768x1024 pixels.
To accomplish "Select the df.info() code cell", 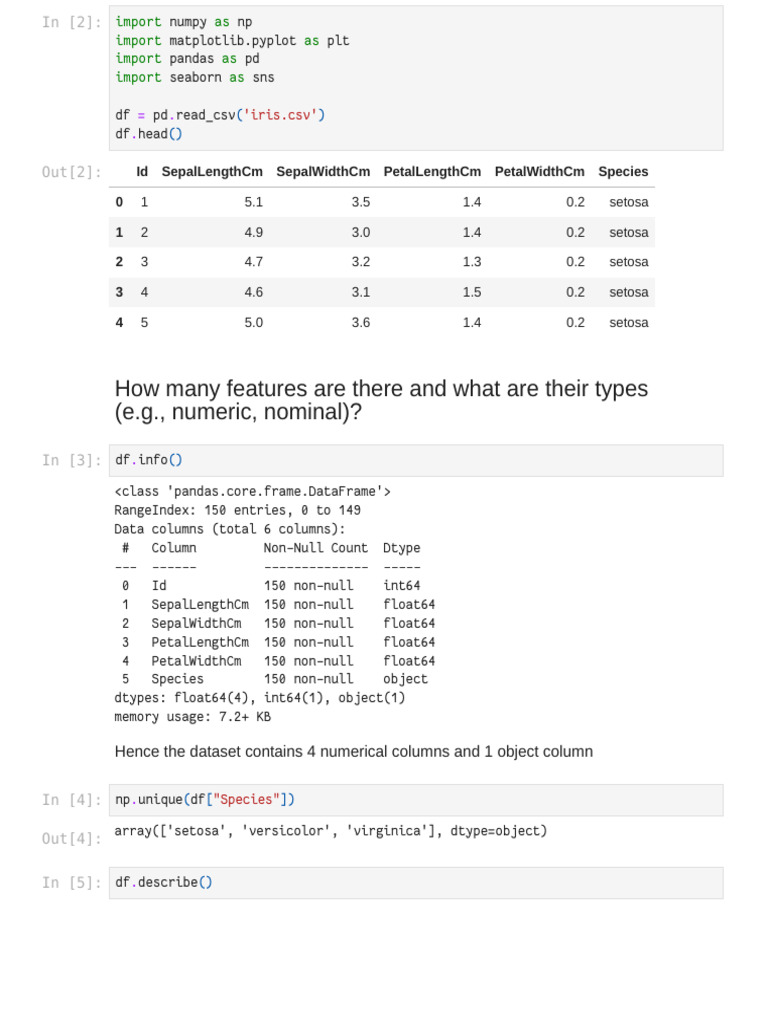I will [x=415, y=460].
